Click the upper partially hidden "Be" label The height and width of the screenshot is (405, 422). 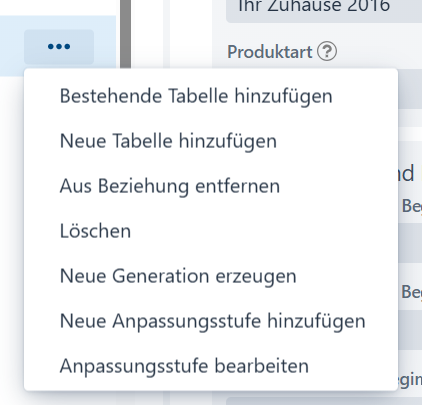(412, 206)
